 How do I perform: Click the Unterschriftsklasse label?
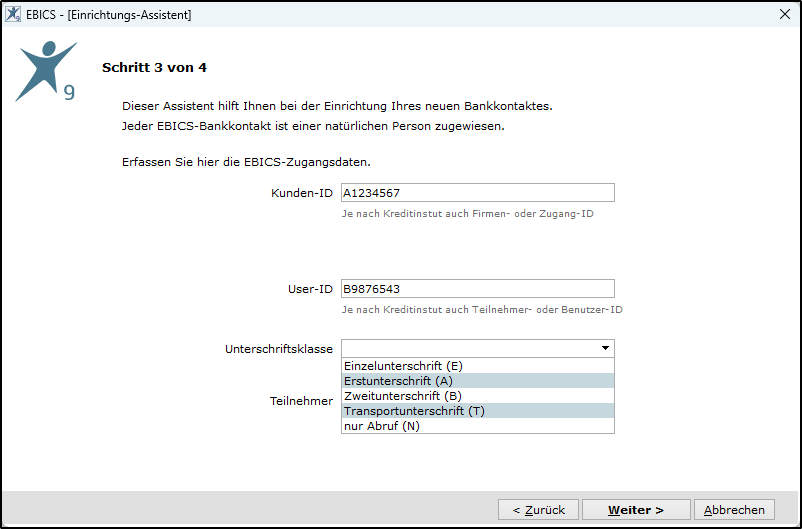pyautogui.click(x=279, y=349)
